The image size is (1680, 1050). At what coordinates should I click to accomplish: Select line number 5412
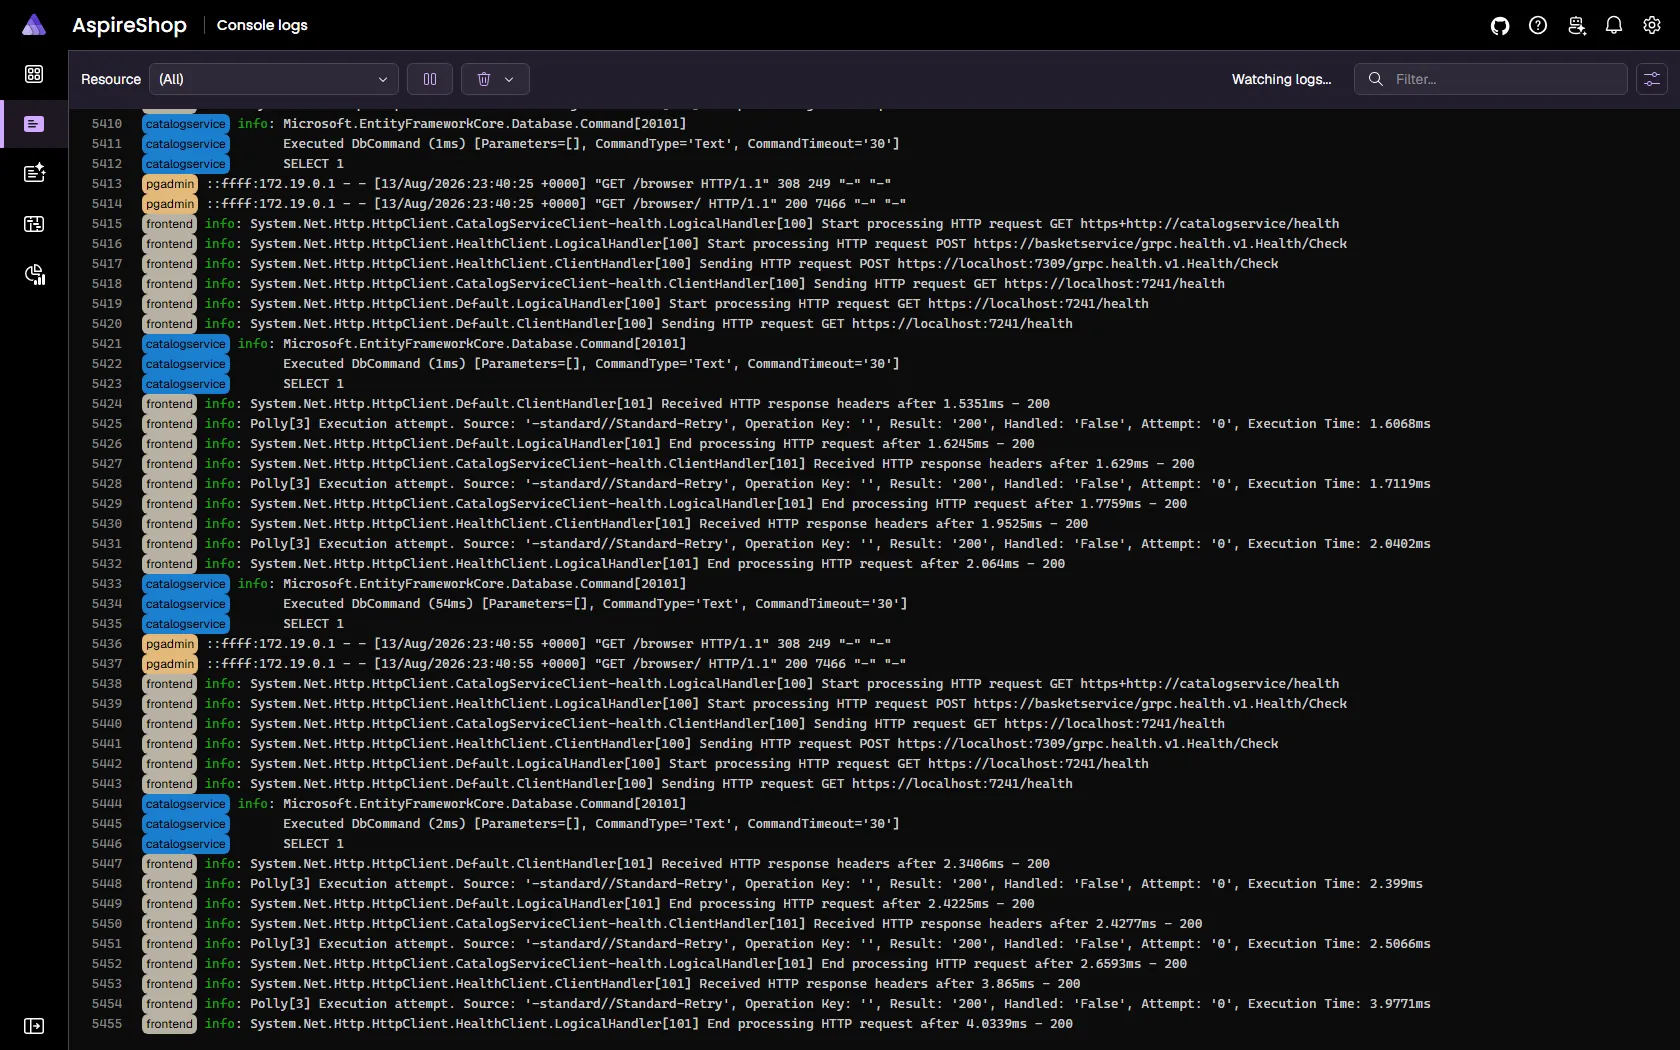click(x=107, y=164)
